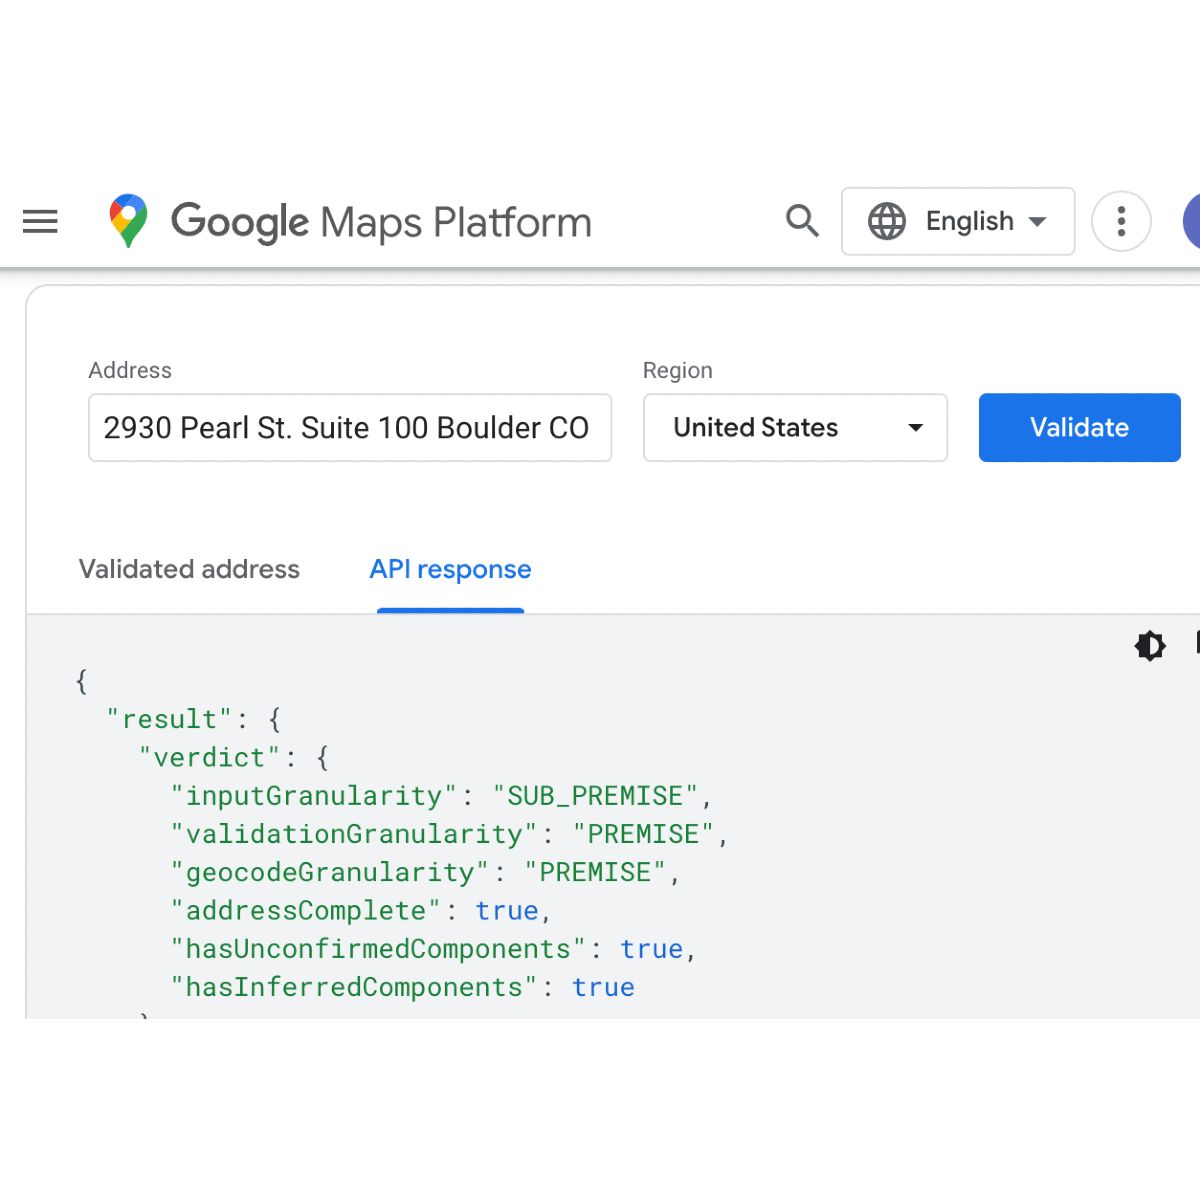Switch to the Validated address tab

tap(189, 569)
